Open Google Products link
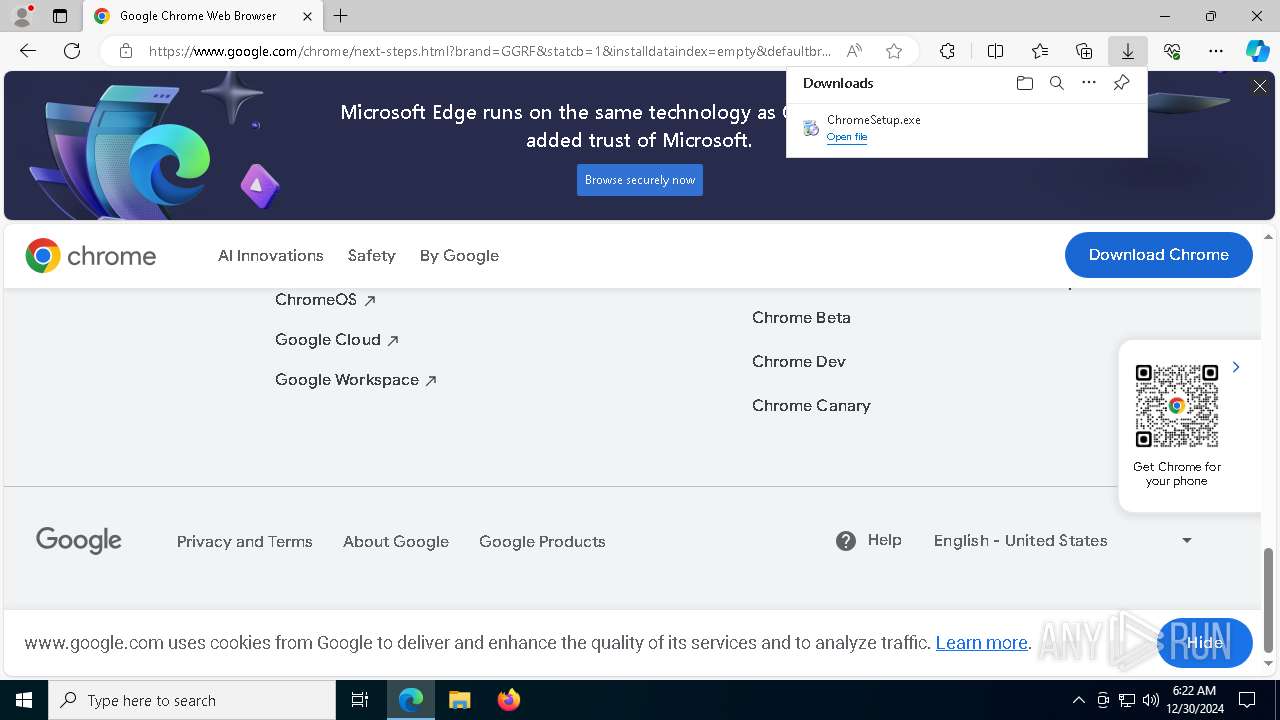The height and width of the screenshot is (720, 1280). [x=542, y=542]
